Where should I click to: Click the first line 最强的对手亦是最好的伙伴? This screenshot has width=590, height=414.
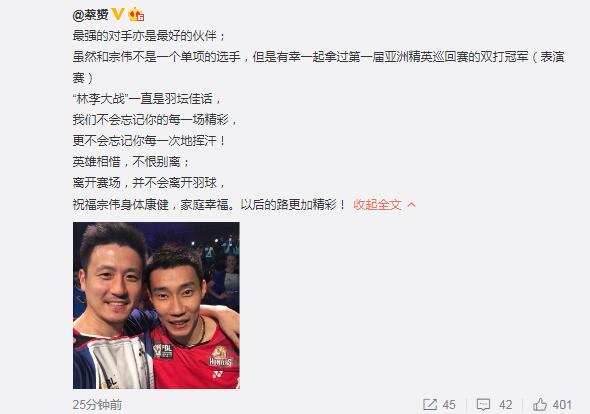point(149,36)
